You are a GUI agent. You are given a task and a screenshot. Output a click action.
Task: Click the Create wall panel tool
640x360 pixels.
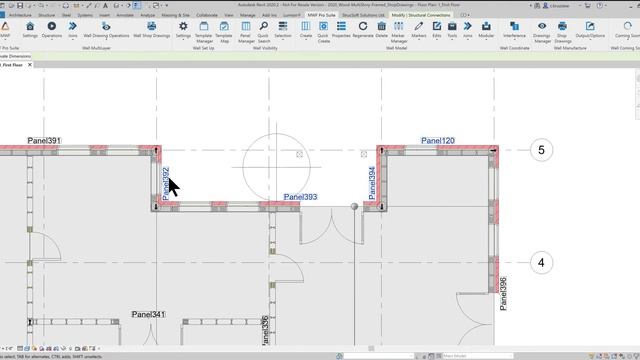(x=305, y=29)
